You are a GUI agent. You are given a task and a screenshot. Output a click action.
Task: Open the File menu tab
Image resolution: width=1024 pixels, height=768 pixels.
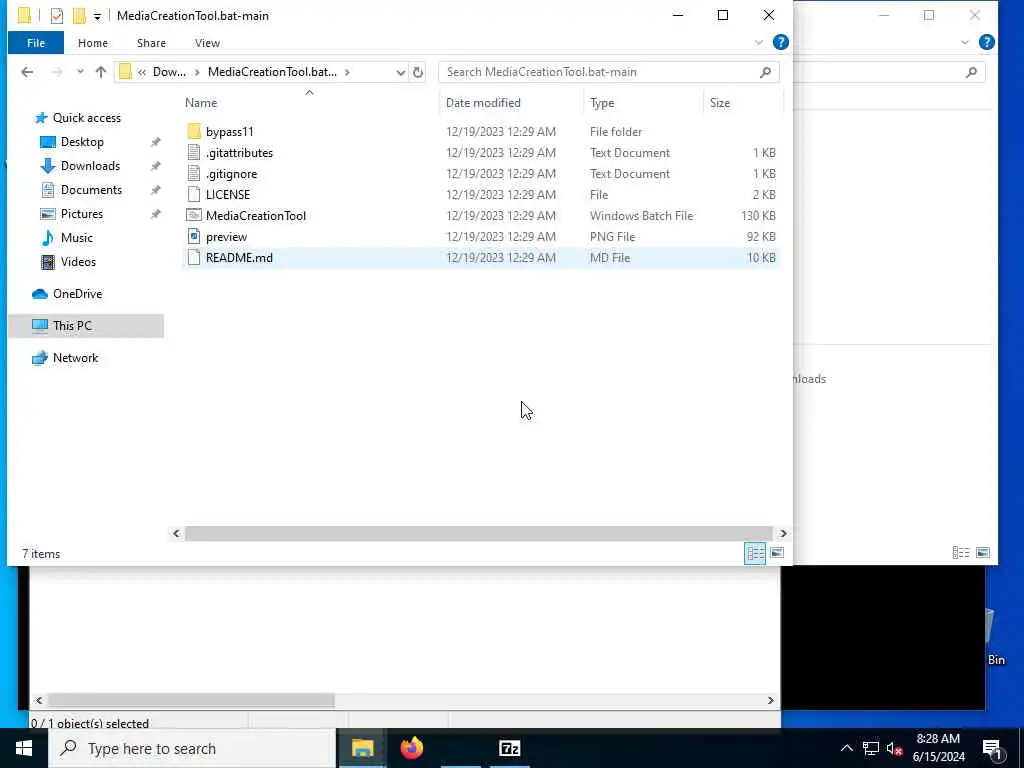pos(36,43)
